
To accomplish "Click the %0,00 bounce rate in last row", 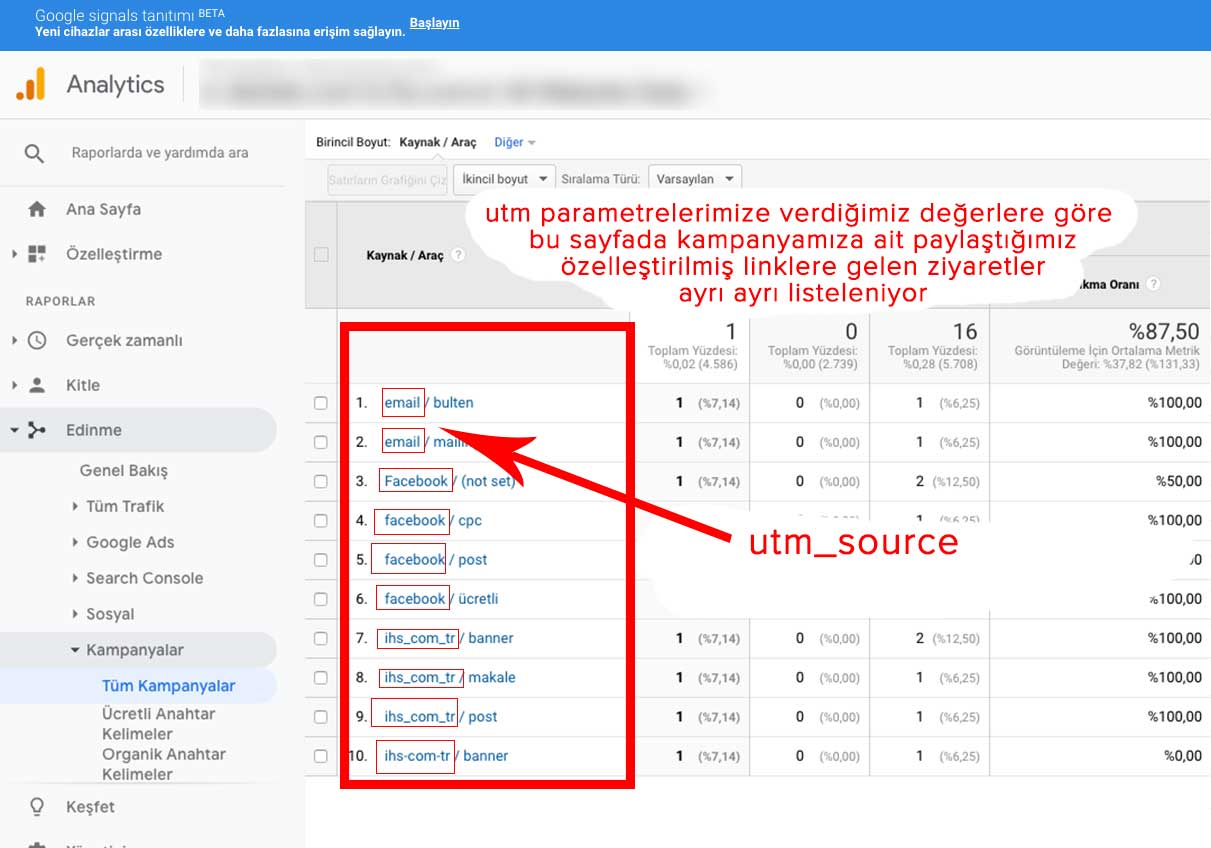I will 1183,756.
